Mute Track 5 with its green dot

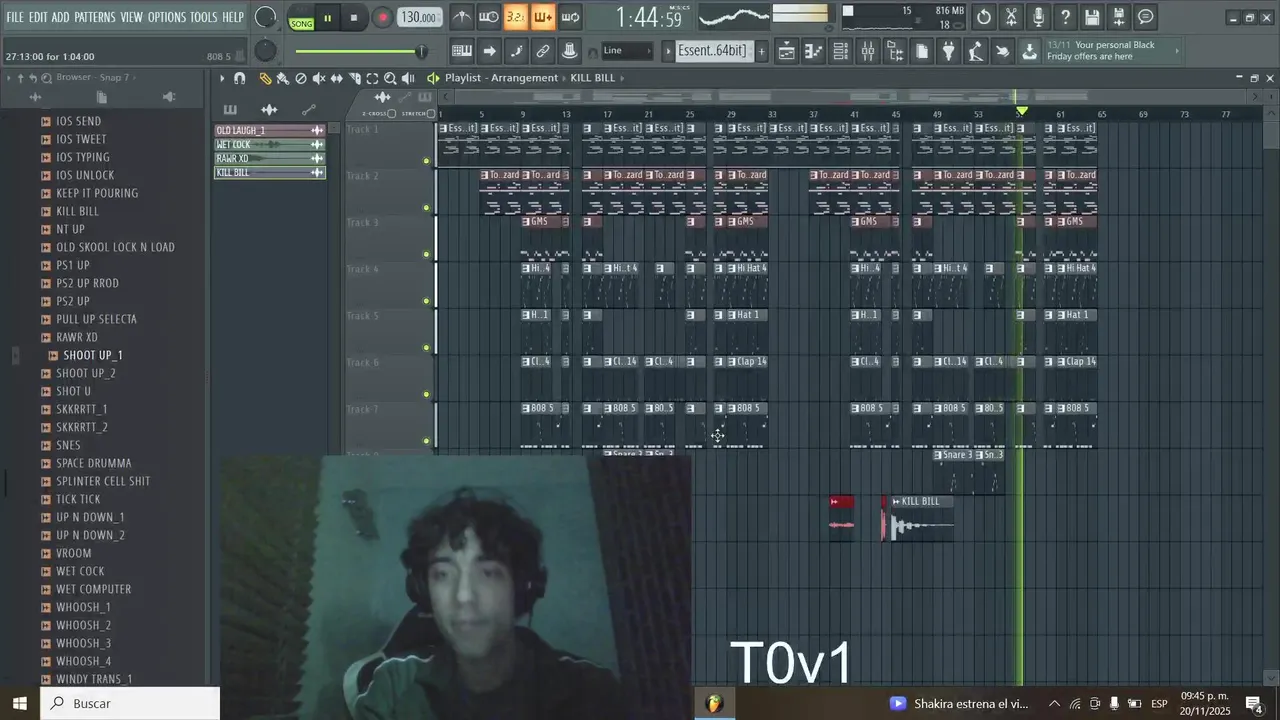426,348
